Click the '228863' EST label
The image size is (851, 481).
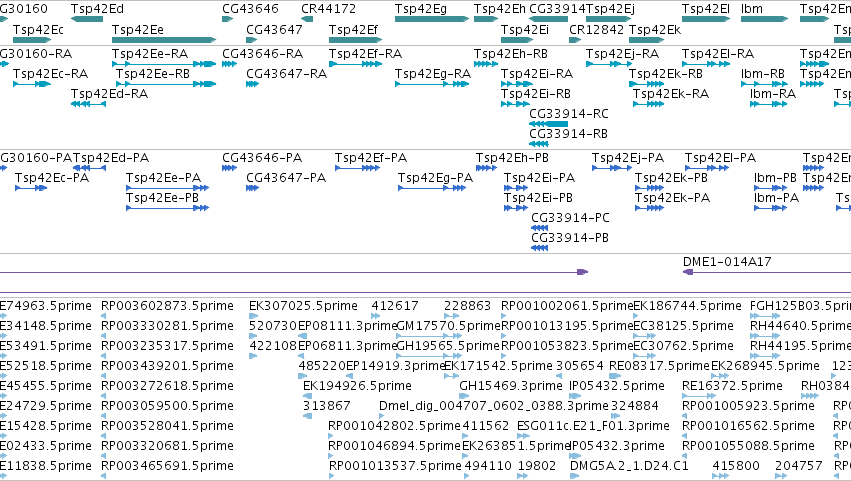coord(467,306)
